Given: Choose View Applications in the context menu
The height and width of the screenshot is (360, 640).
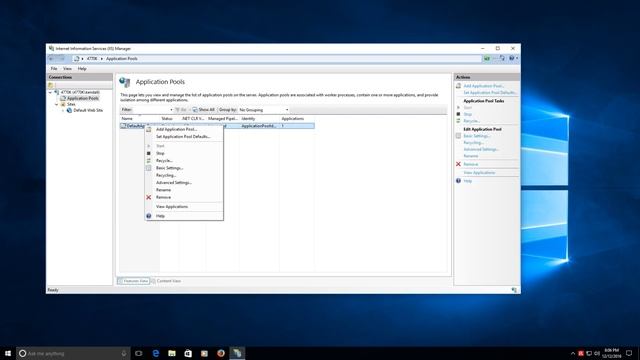Looking at the screenshot, I should point(172,207).
